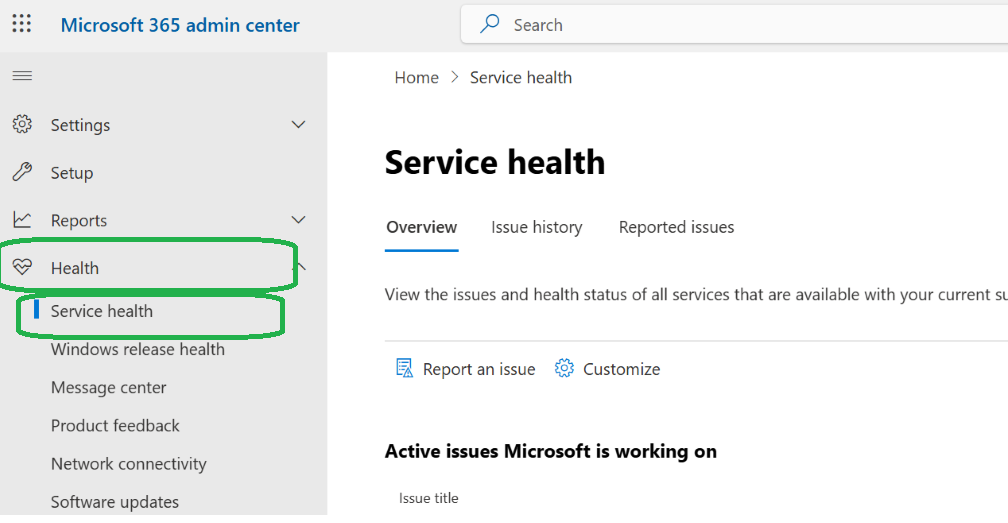
Task: Click the Settings gear icon in sidebar
Action: [22, 124]
